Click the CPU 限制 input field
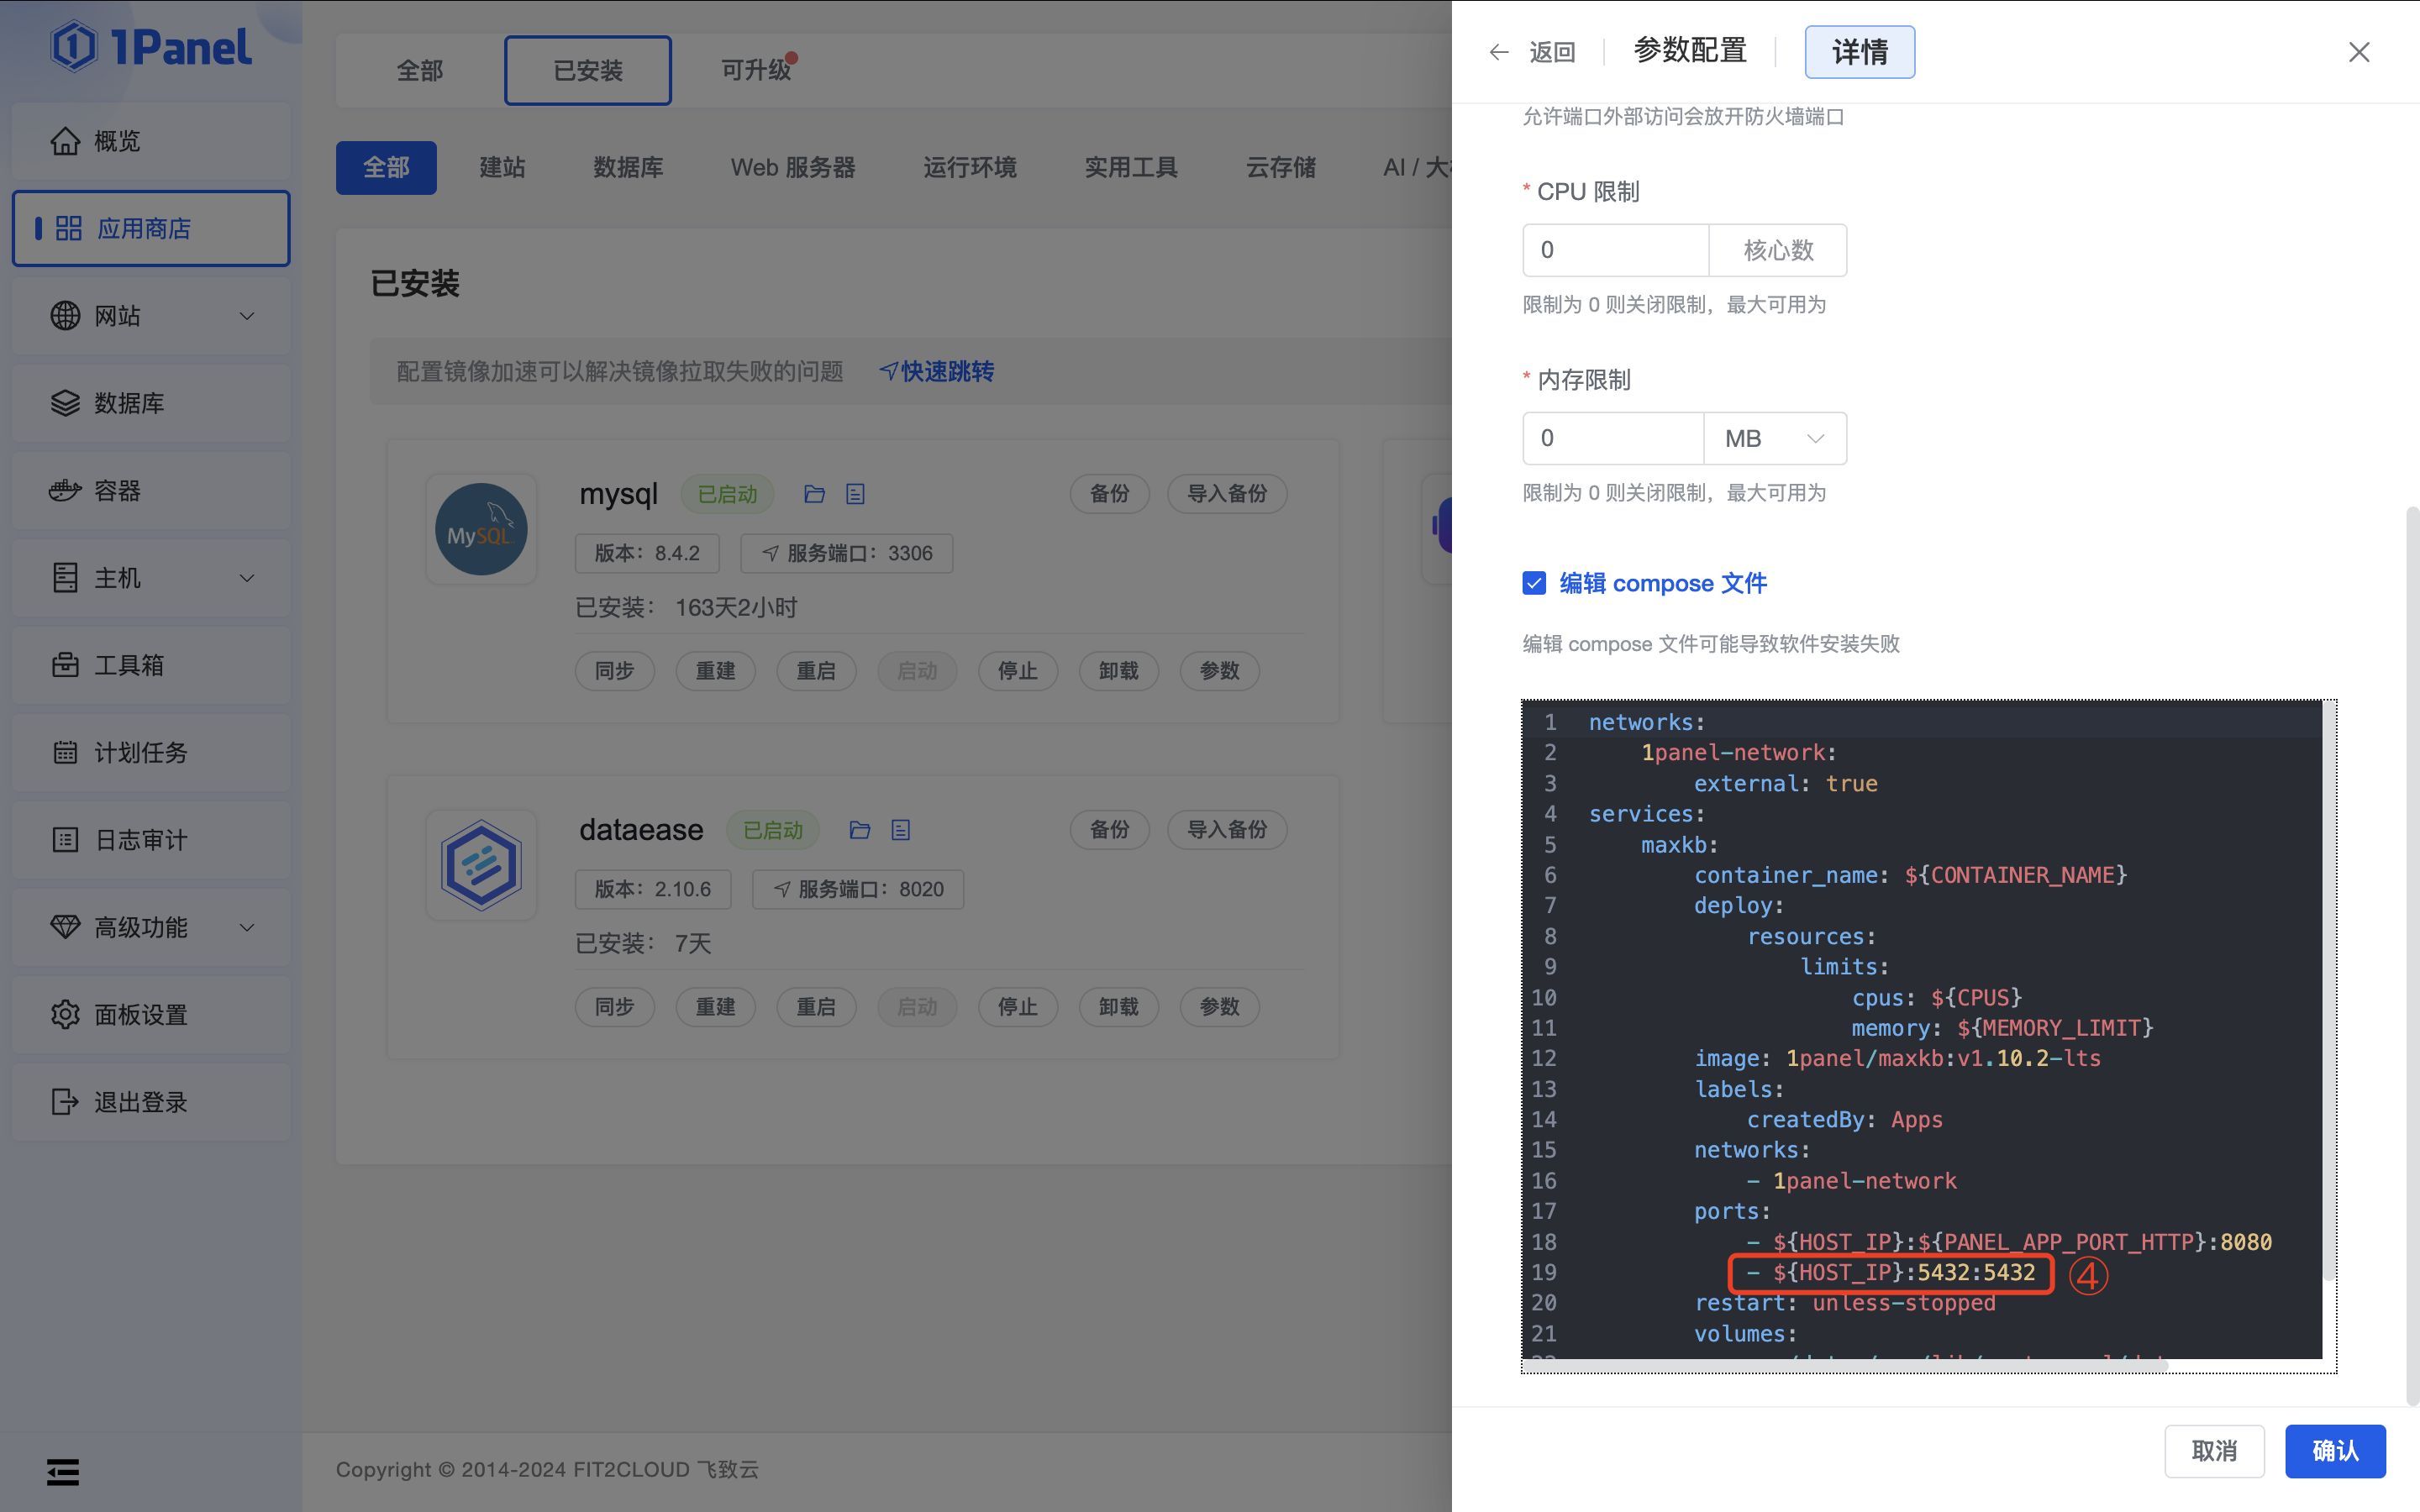 (1614, 249)
